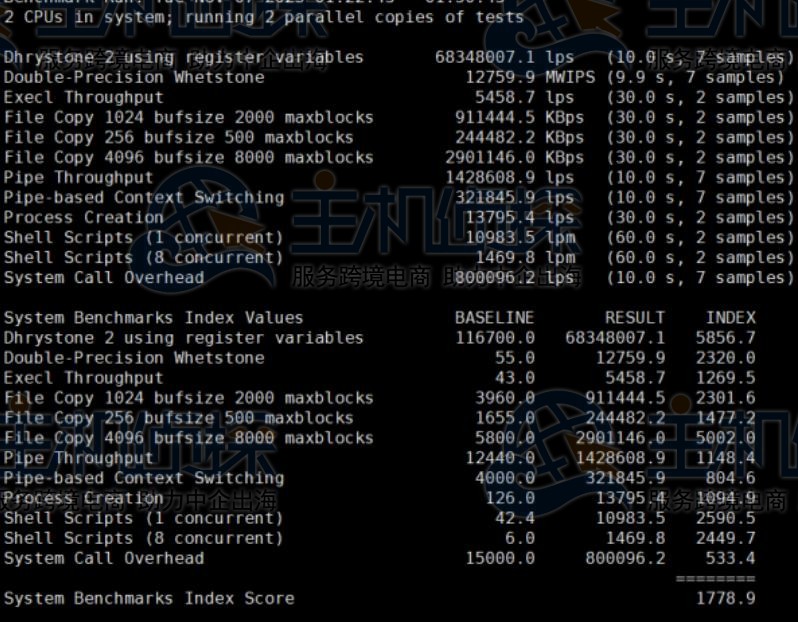Select baseline value '3960.0'

tap(505, 398)
